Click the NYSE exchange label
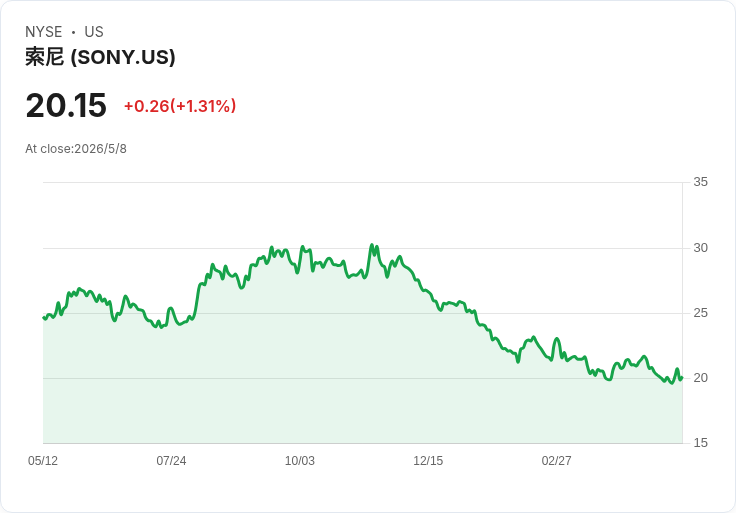The width and height of the screenshot is (736, 513). [44, 32]
